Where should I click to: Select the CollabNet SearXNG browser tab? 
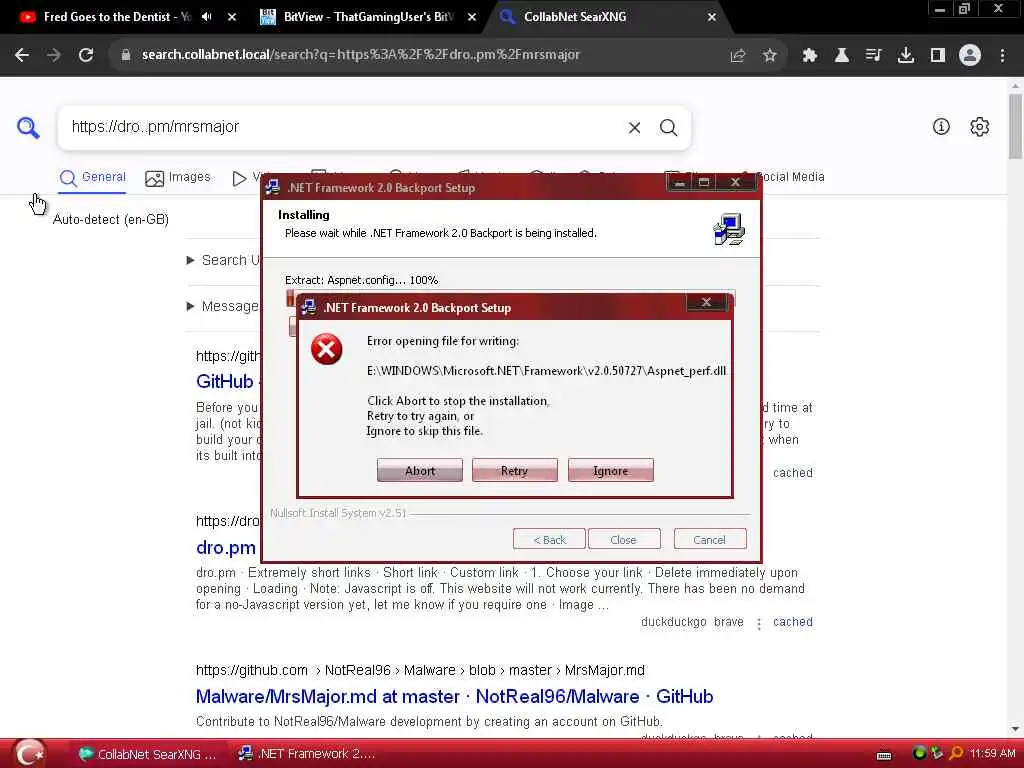click(x=575, y=17)
